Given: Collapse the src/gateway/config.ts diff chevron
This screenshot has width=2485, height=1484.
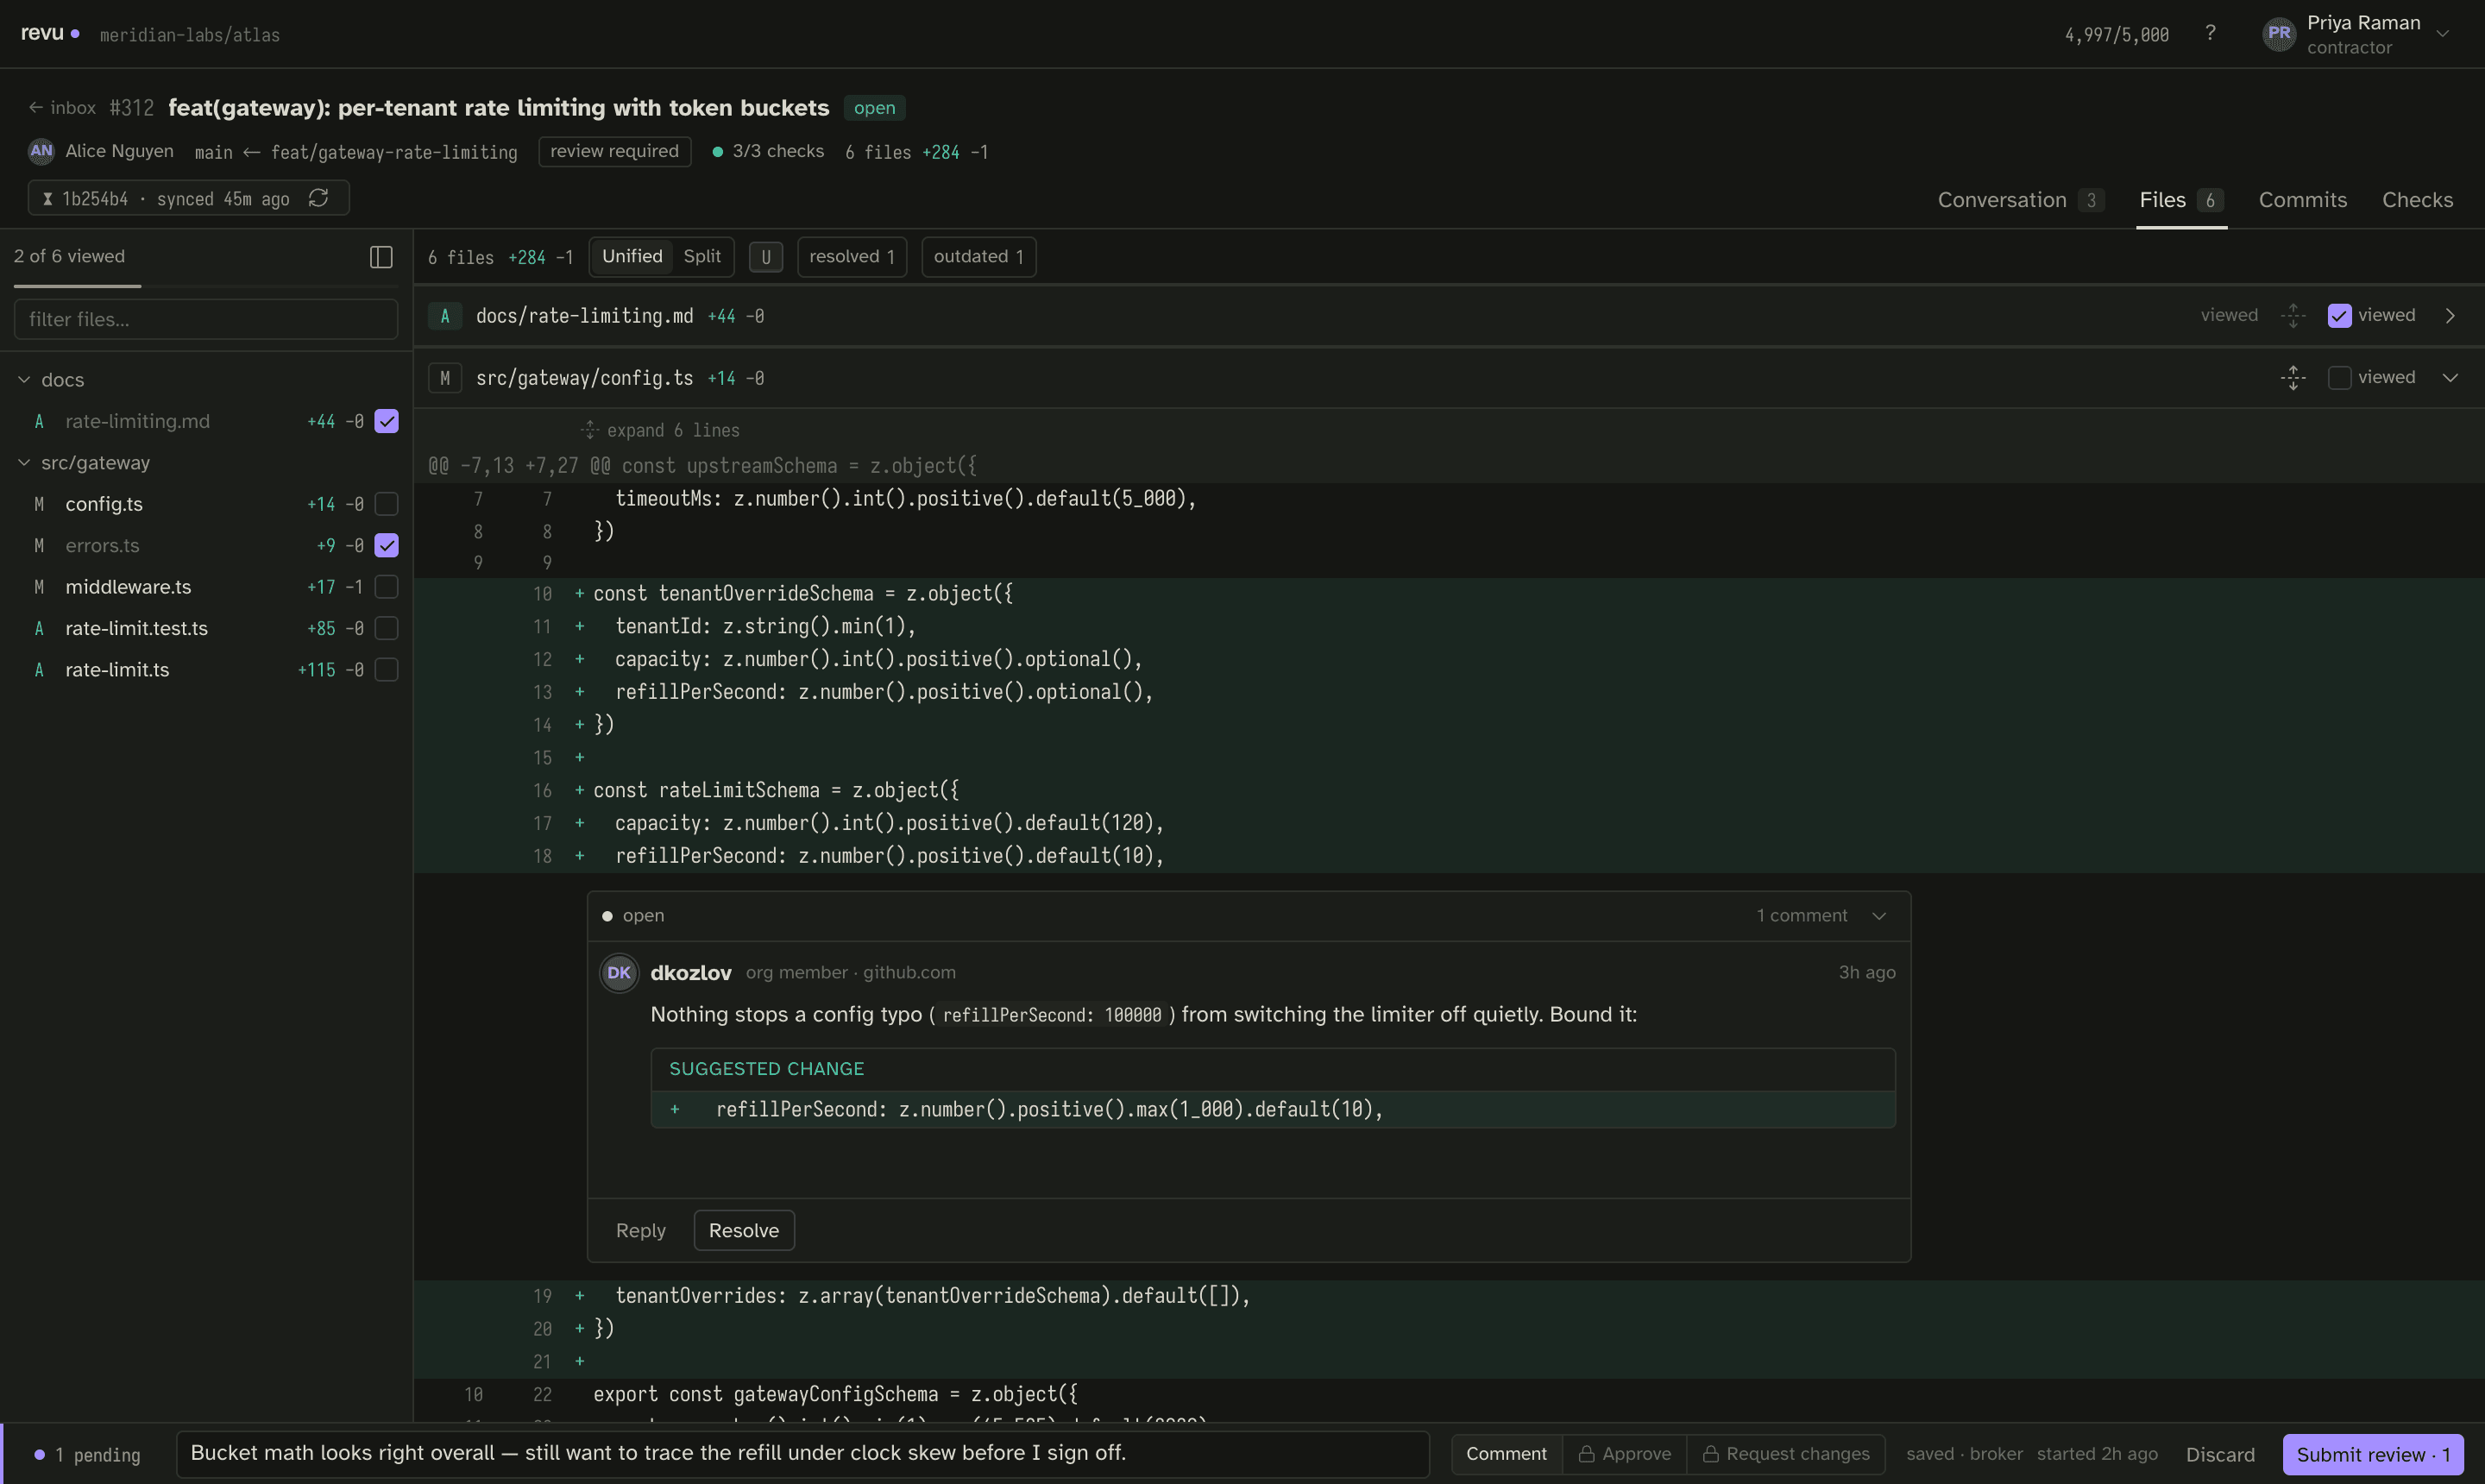Looking at the screenshot, I should pos(2450,378).
